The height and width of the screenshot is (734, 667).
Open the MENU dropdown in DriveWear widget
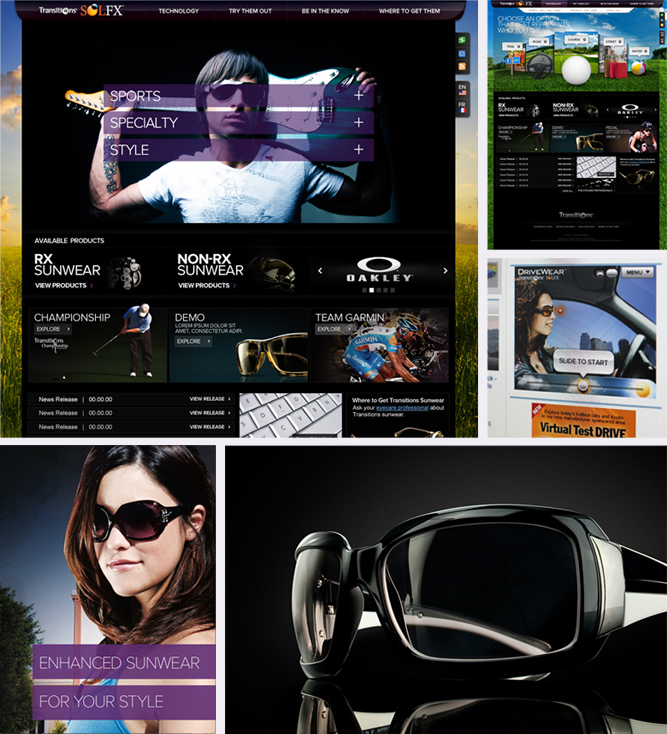tap(637, 272)
